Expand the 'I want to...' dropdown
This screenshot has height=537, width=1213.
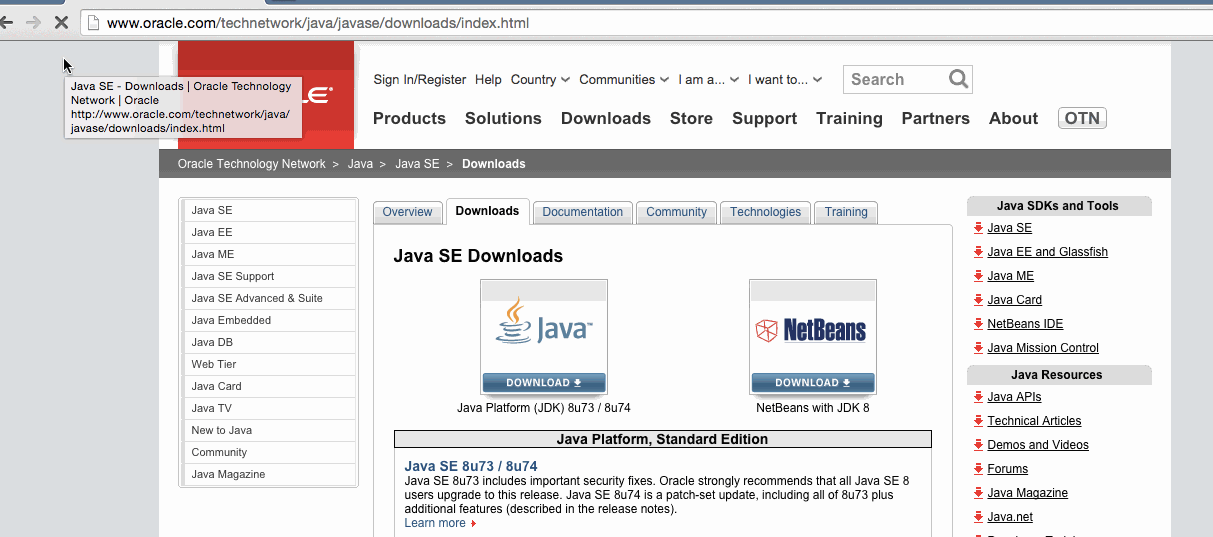(785, 80)
